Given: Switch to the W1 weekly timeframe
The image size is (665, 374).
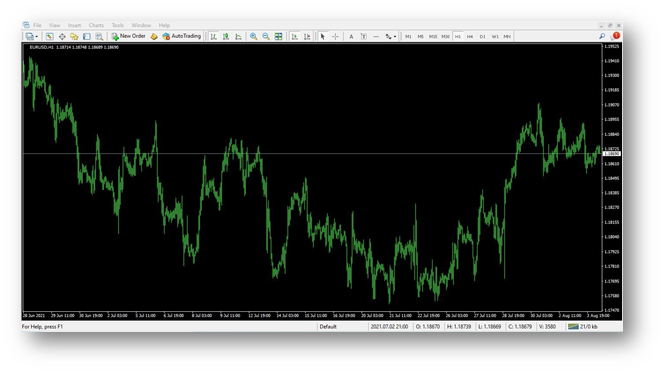Looking at the screenshot, I should (495, 36).
